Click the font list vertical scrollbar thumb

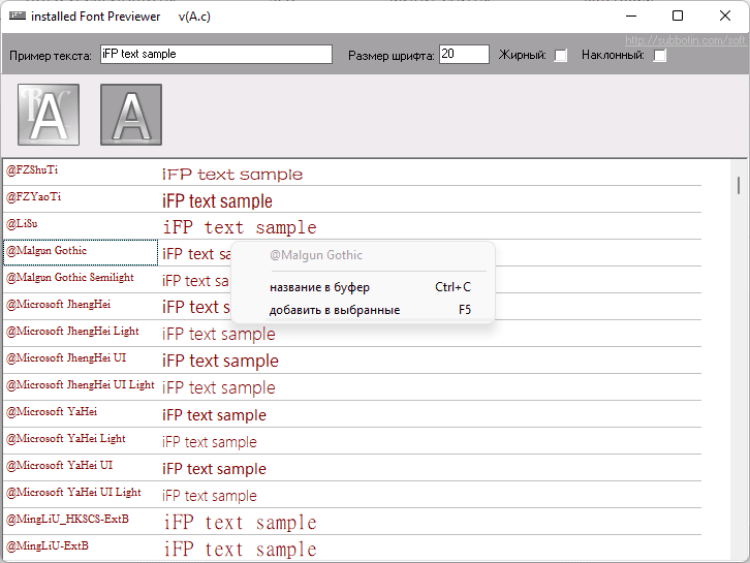pyautogui.click(x=738, y=185)
